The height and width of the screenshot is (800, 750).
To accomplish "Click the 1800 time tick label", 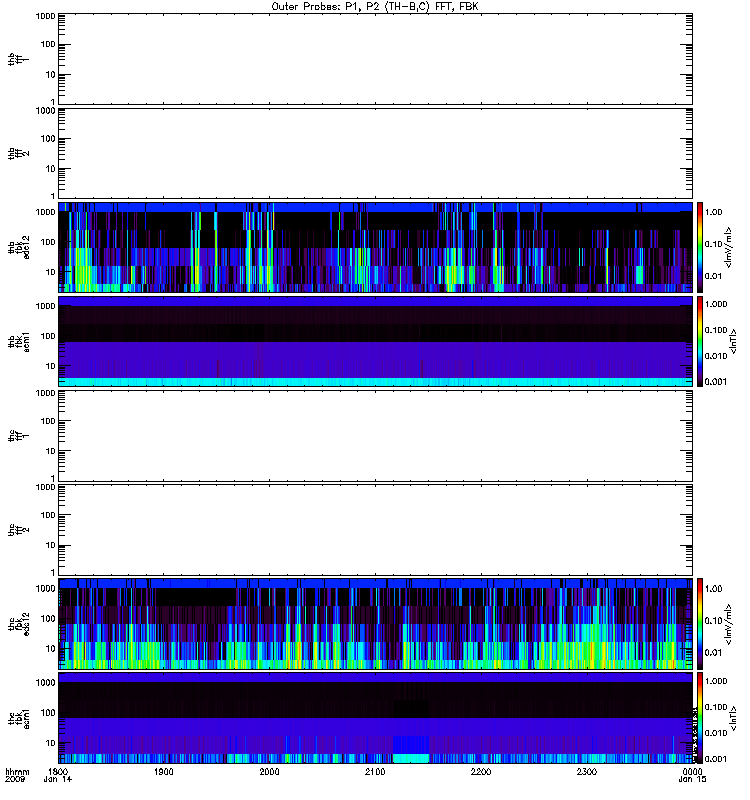I will click(x=58, y=771).
